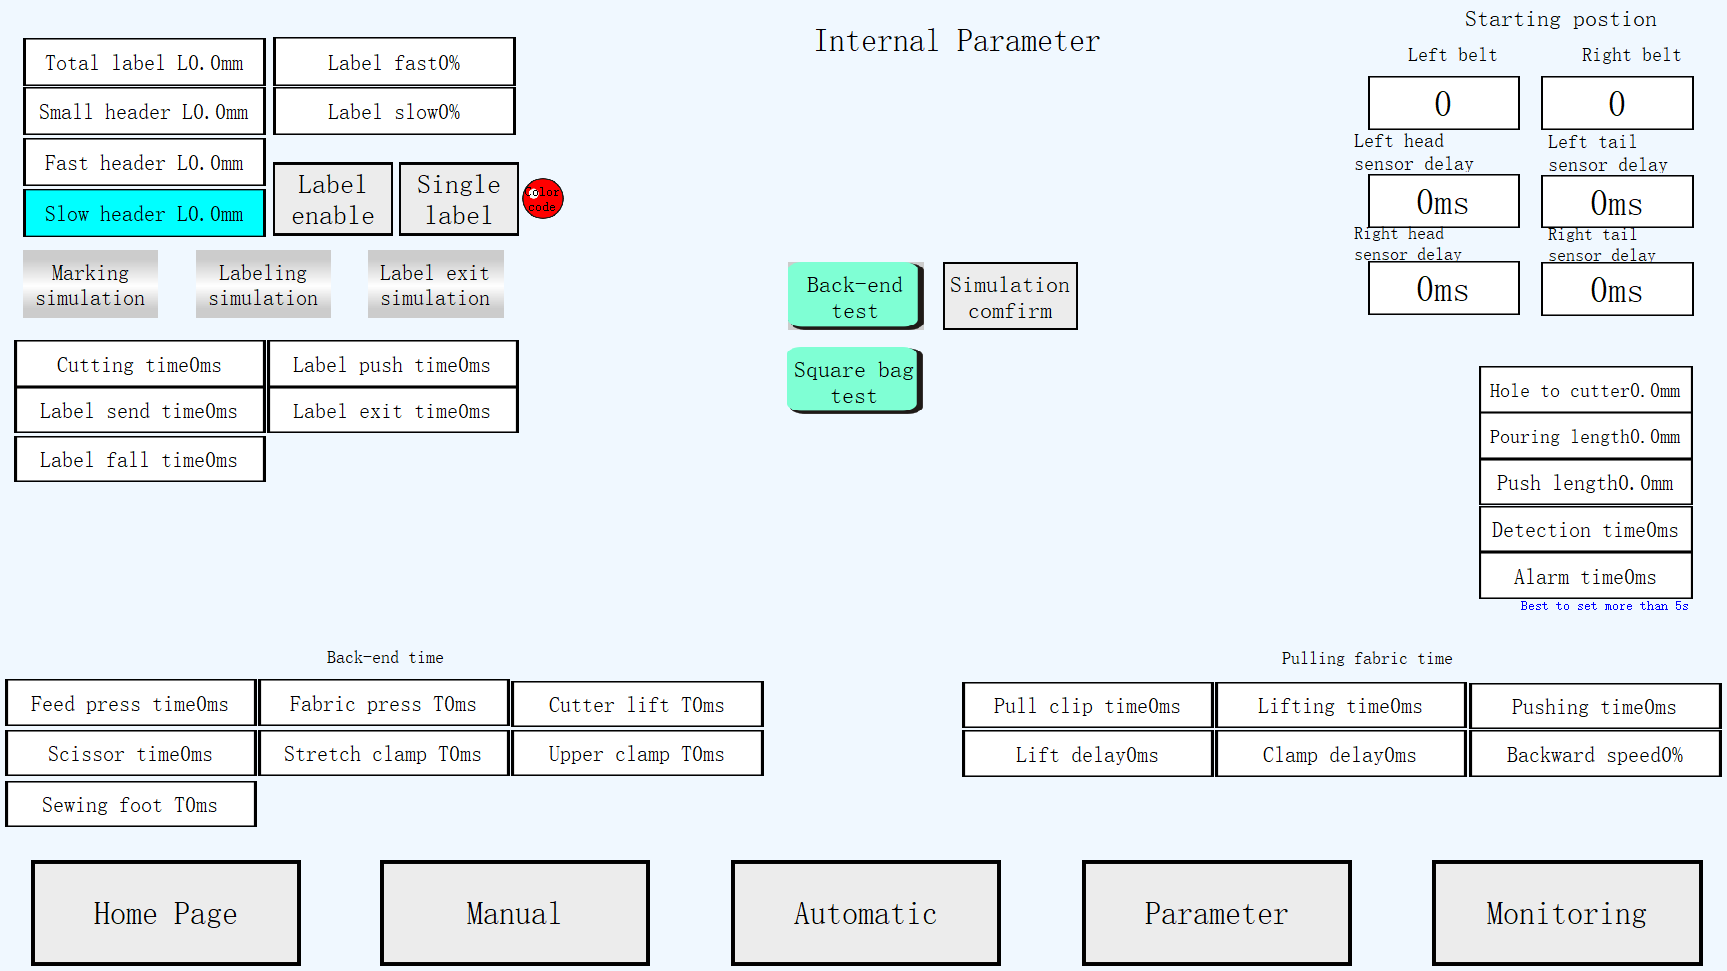Toggle the Label enable button

(333, 199)
